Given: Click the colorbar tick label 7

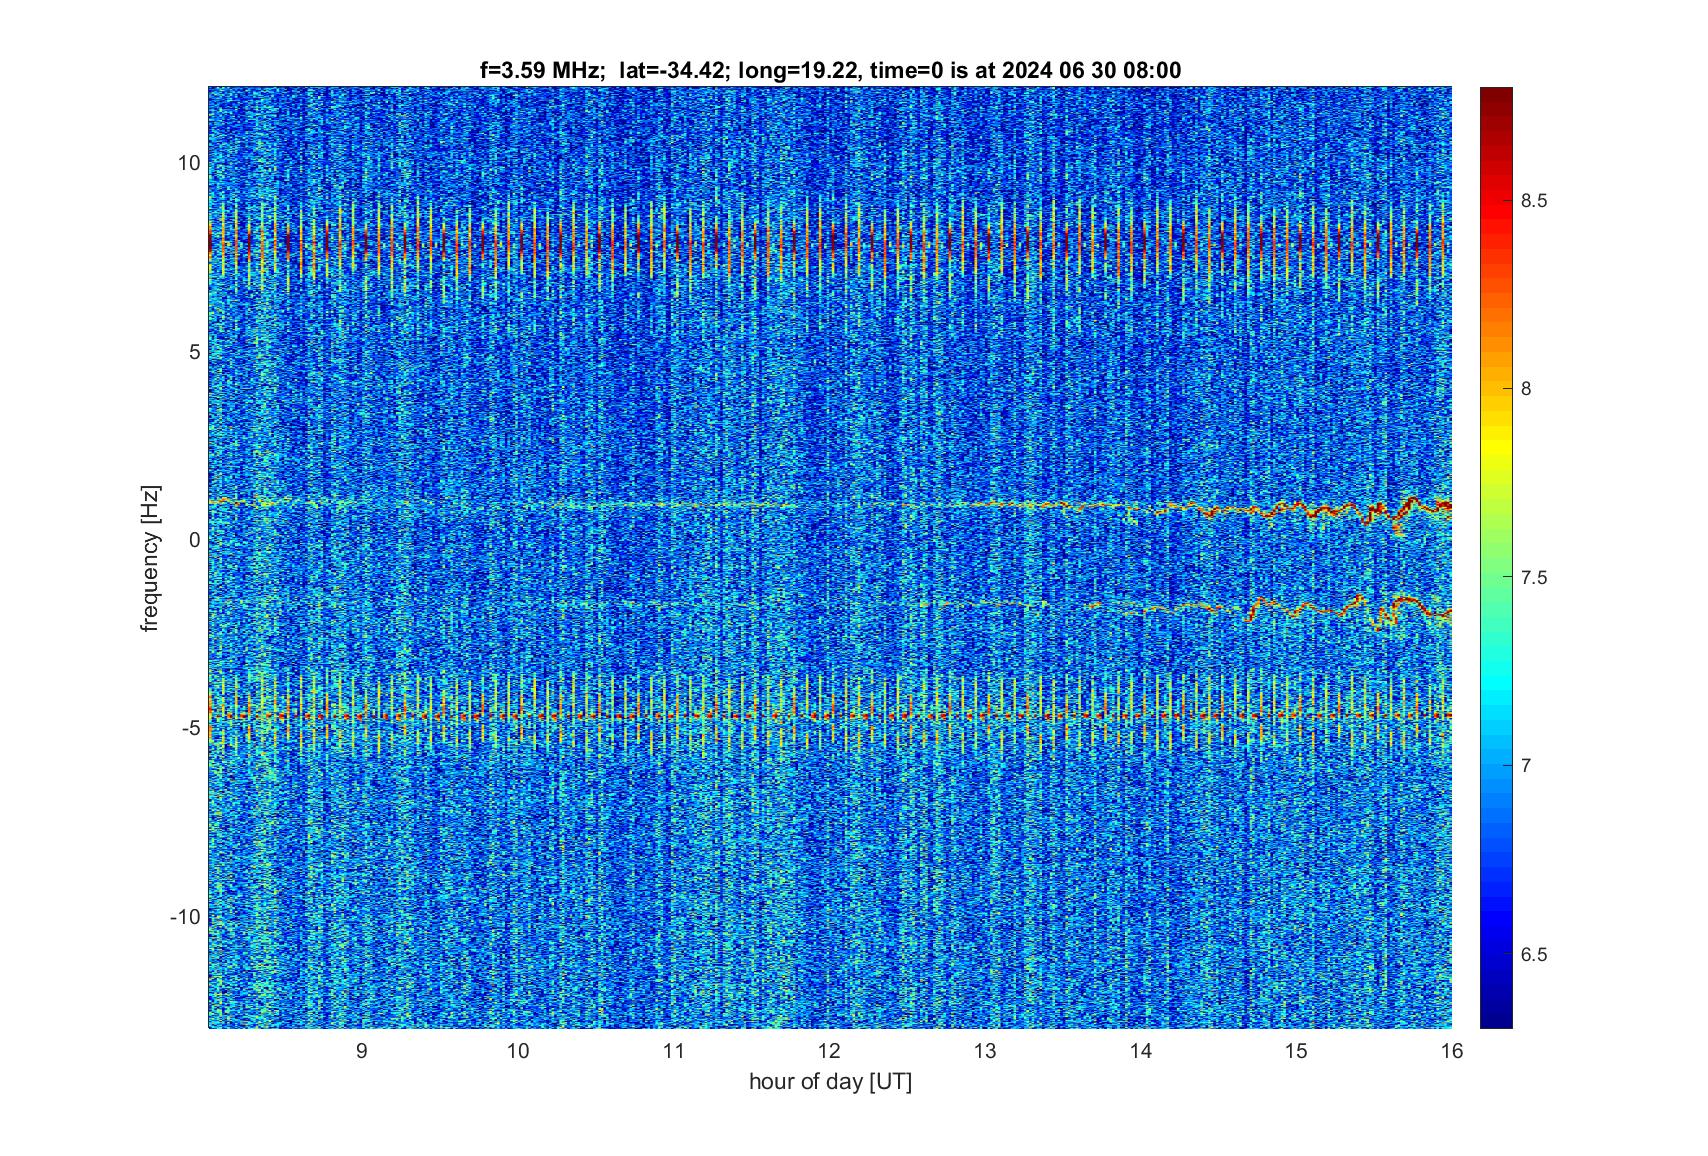Looking at the screenshot, I should pyautogui.click(x=1526, y=766).
